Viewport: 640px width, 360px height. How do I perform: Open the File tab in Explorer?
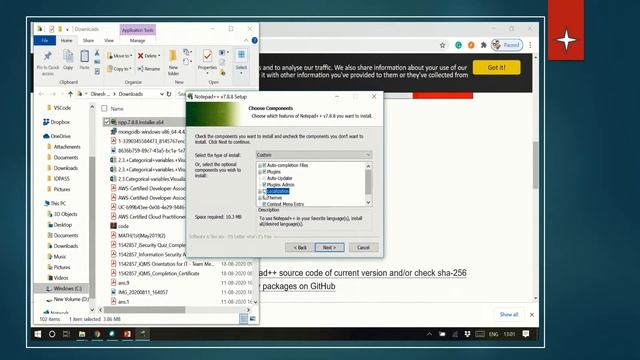[x=45, y=40]
